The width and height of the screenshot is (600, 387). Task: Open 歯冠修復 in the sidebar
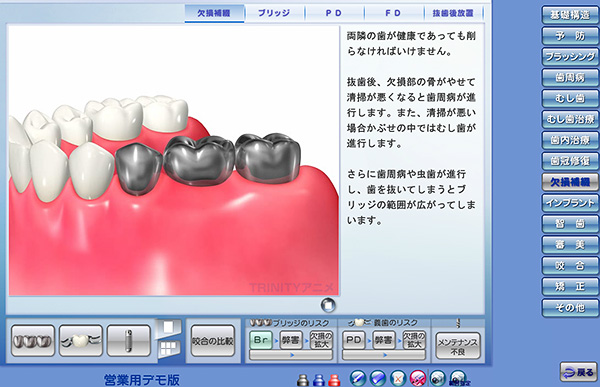pyautogui.click(x=570, y=161)
